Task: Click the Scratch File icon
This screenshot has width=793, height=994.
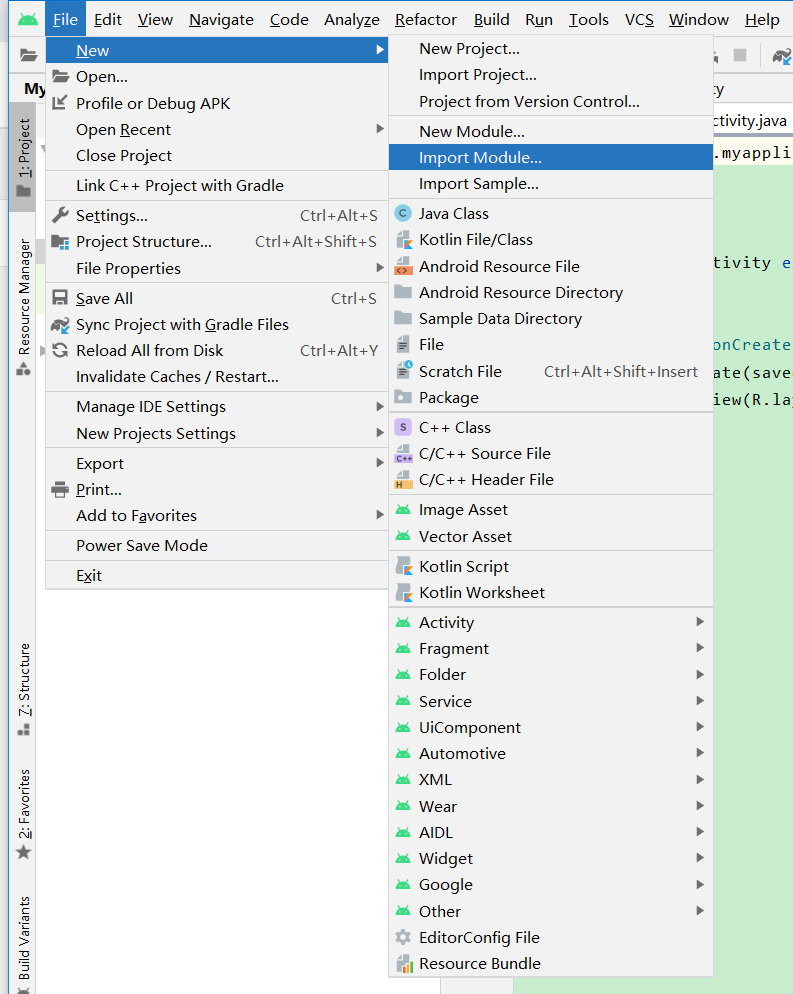Action: pos(403,371)
